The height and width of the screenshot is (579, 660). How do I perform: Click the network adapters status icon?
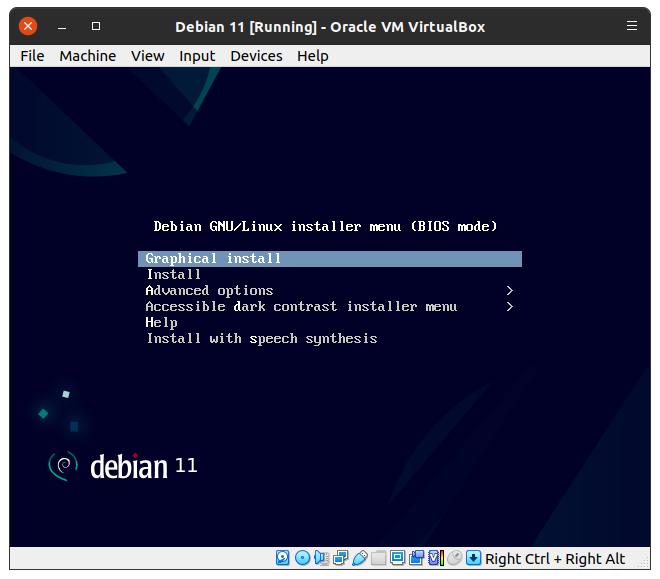coord(341,558)
